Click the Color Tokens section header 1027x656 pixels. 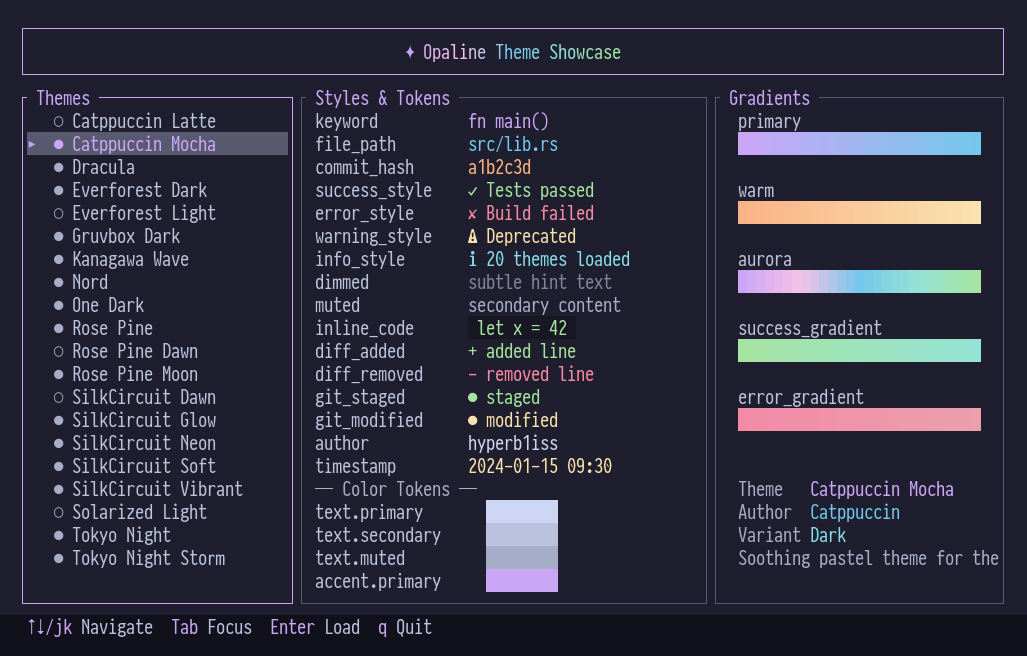(x=396, y=489)
